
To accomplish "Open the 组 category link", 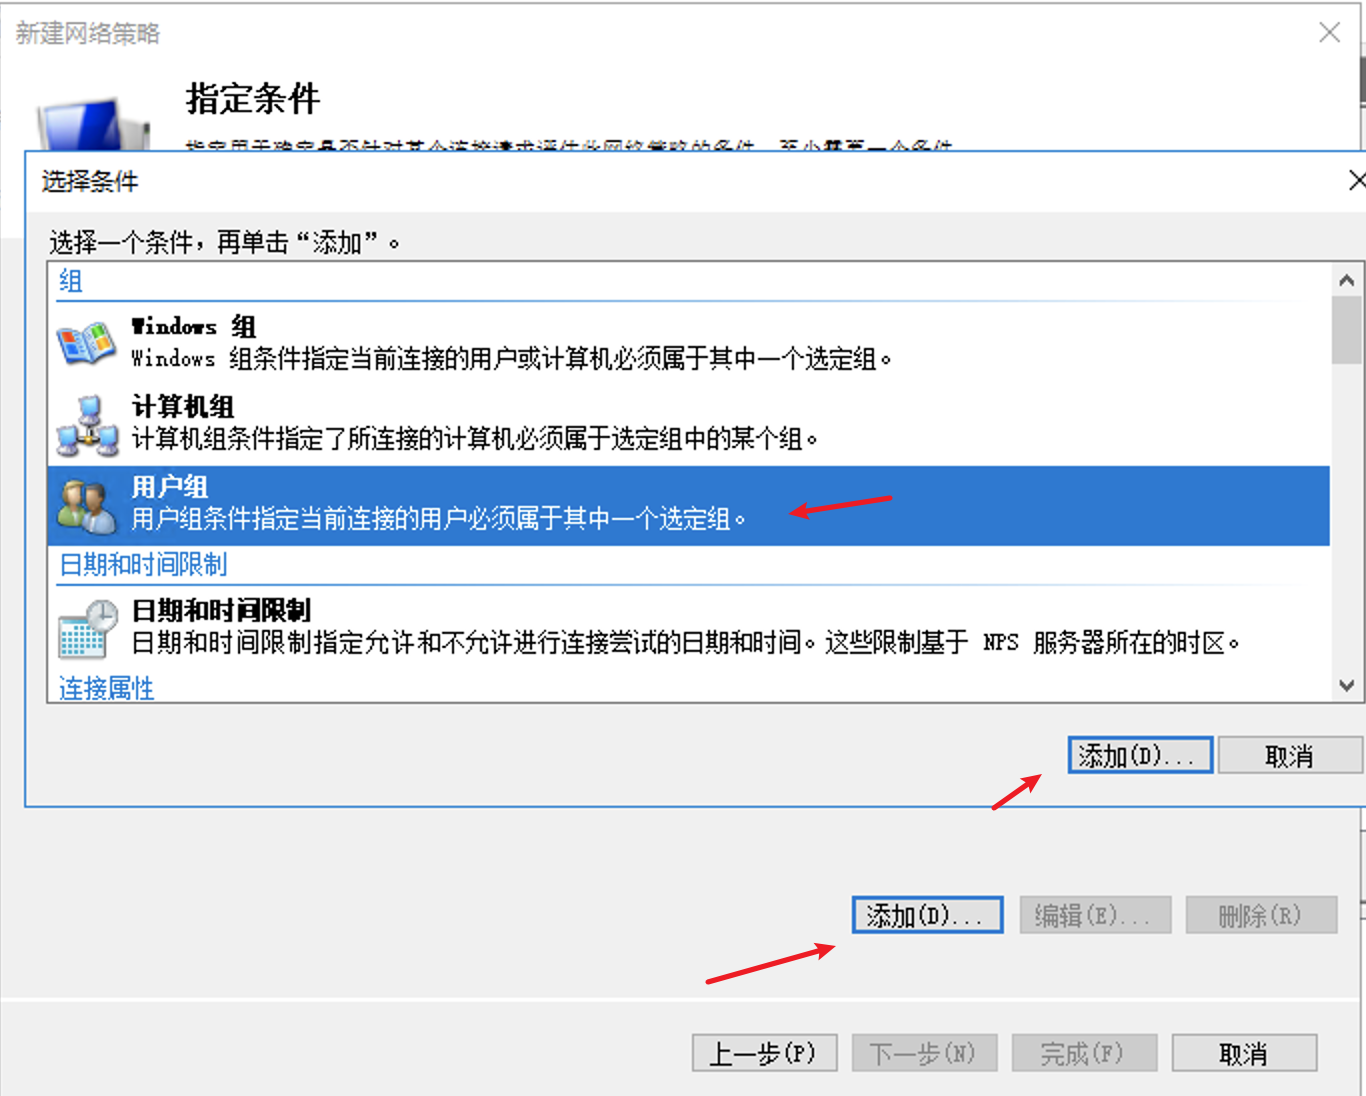I will (x=69, y=282).
